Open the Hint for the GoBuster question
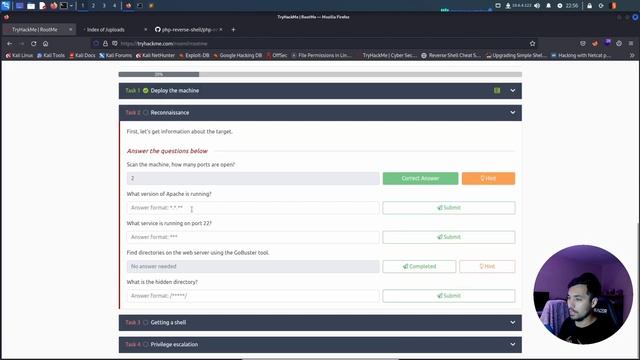 click(487, 267)
